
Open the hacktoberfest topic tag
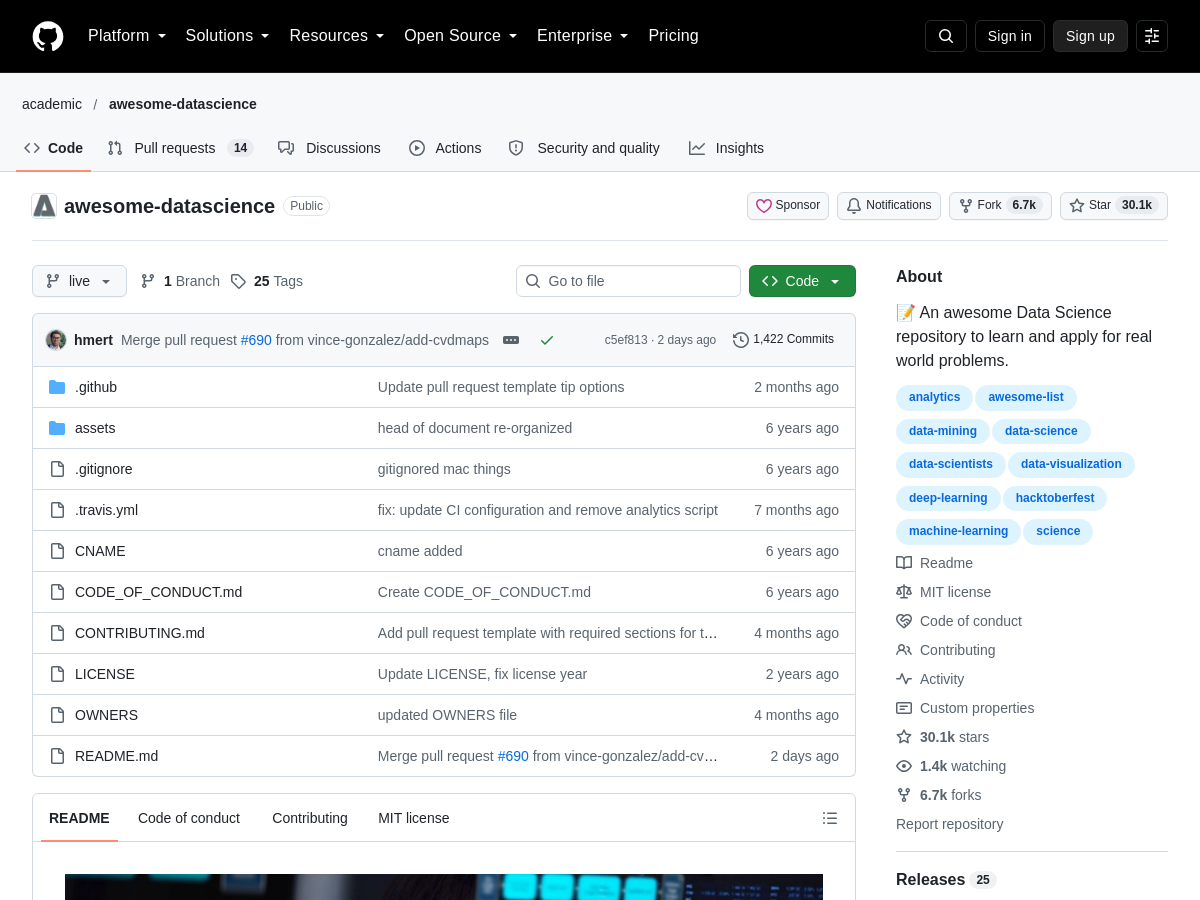pyautogui.click(x=1055, y=498)
